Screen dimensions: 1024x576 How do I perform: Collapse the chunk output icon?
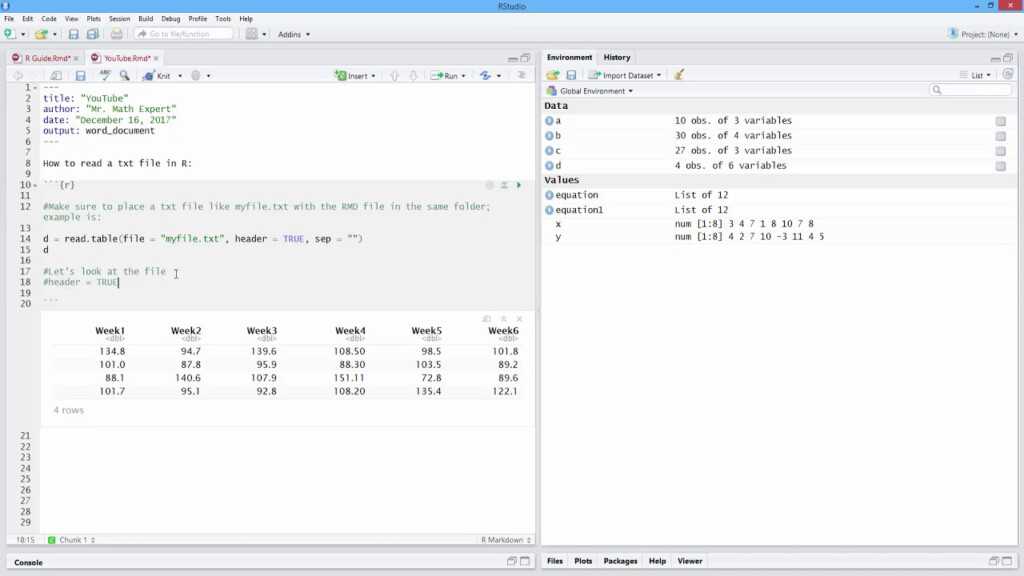tap(504, 319)
